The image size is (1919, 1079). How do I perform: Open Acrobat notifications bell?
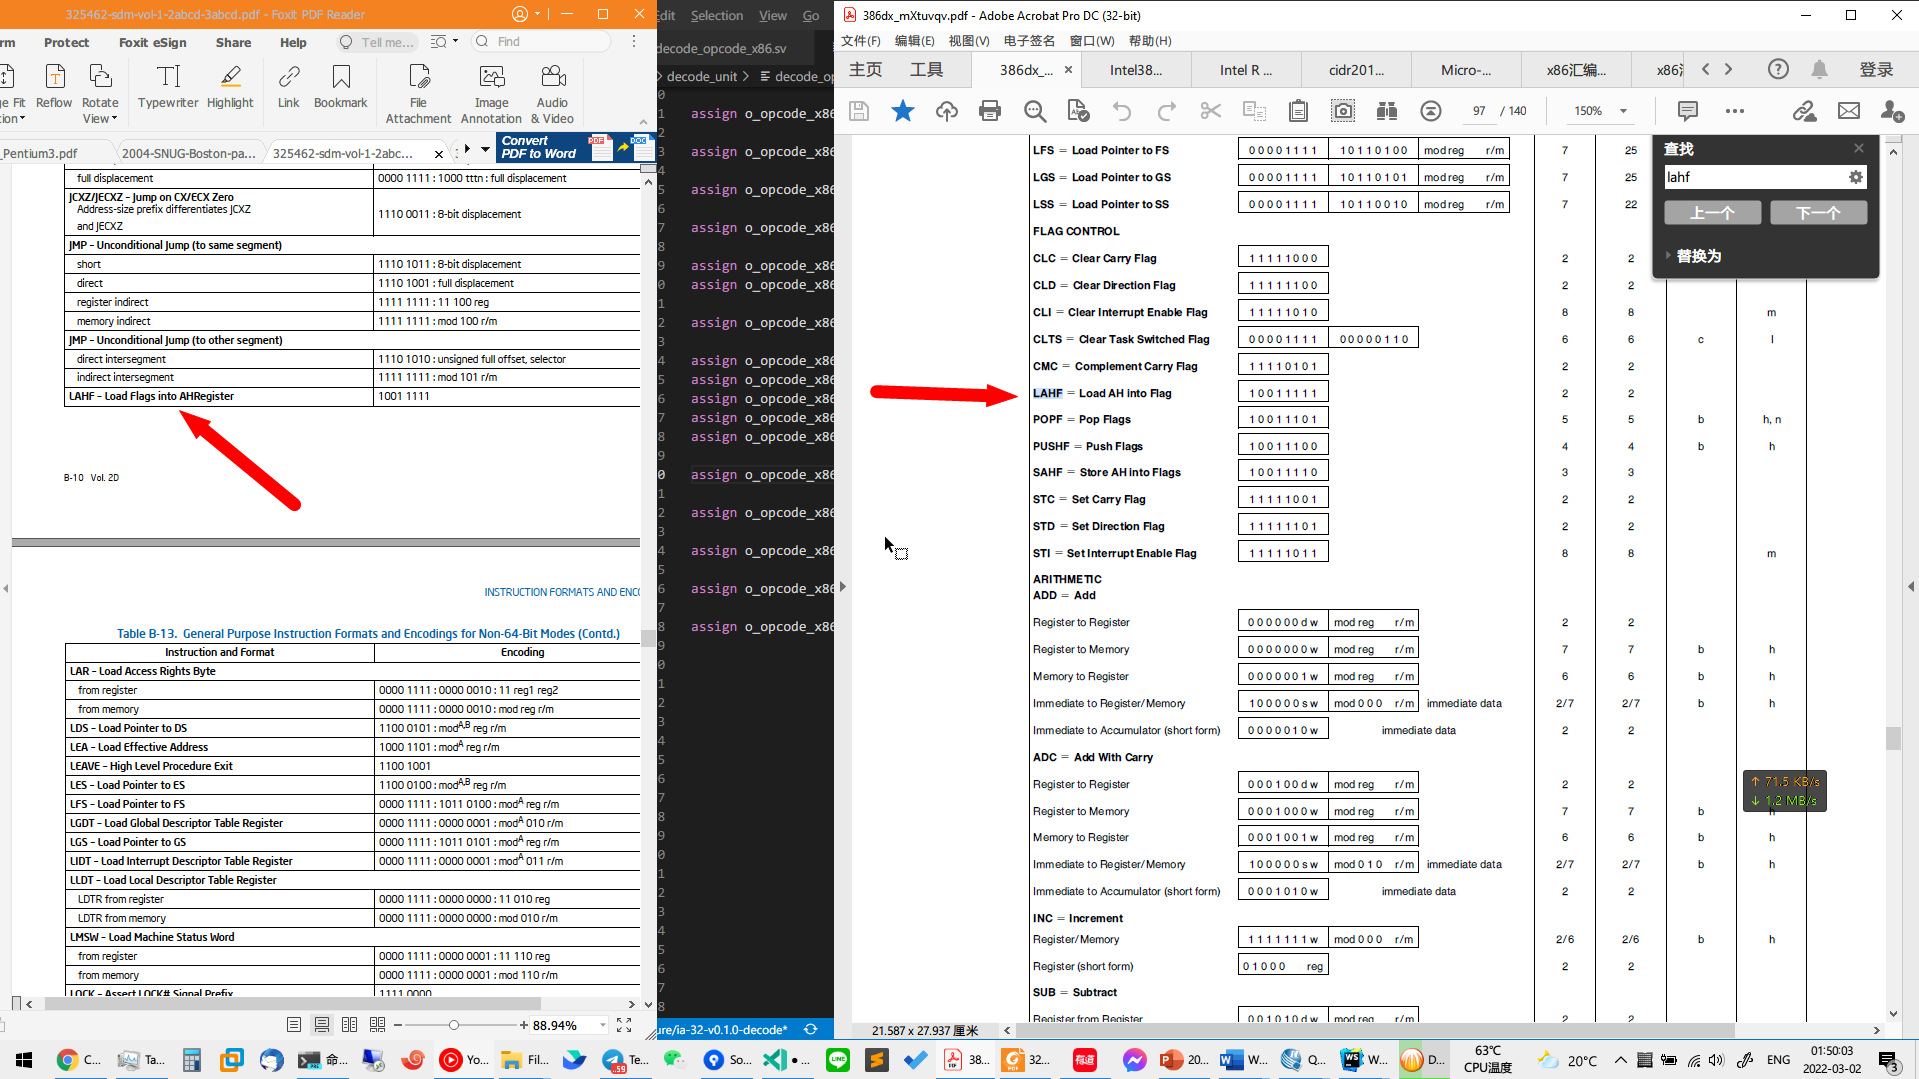1819,69
